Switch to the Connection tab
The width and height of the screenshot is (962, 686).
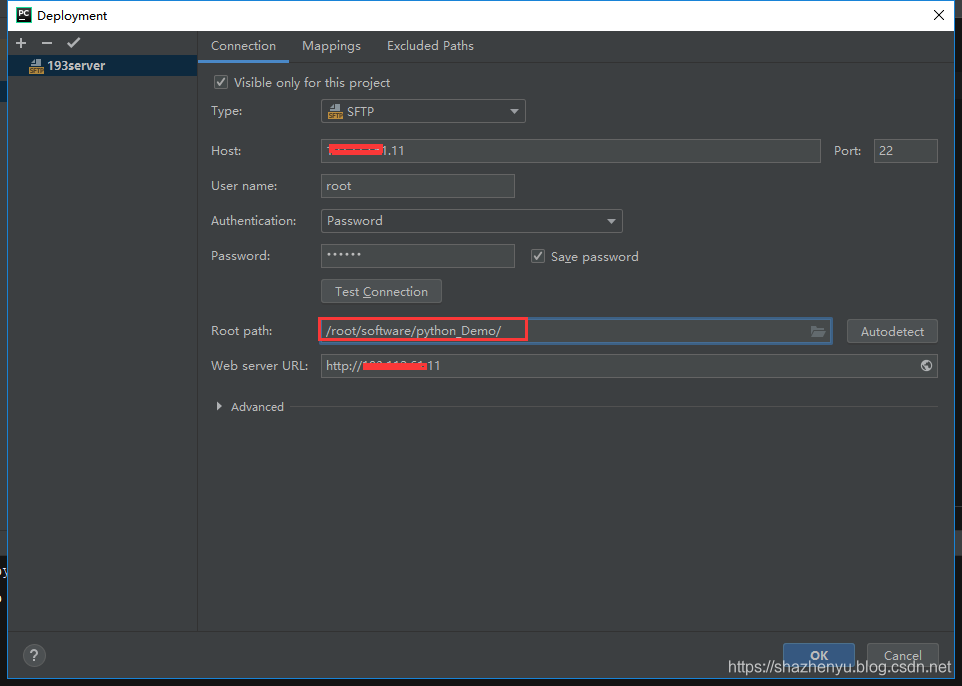click(x=243, y=46)
